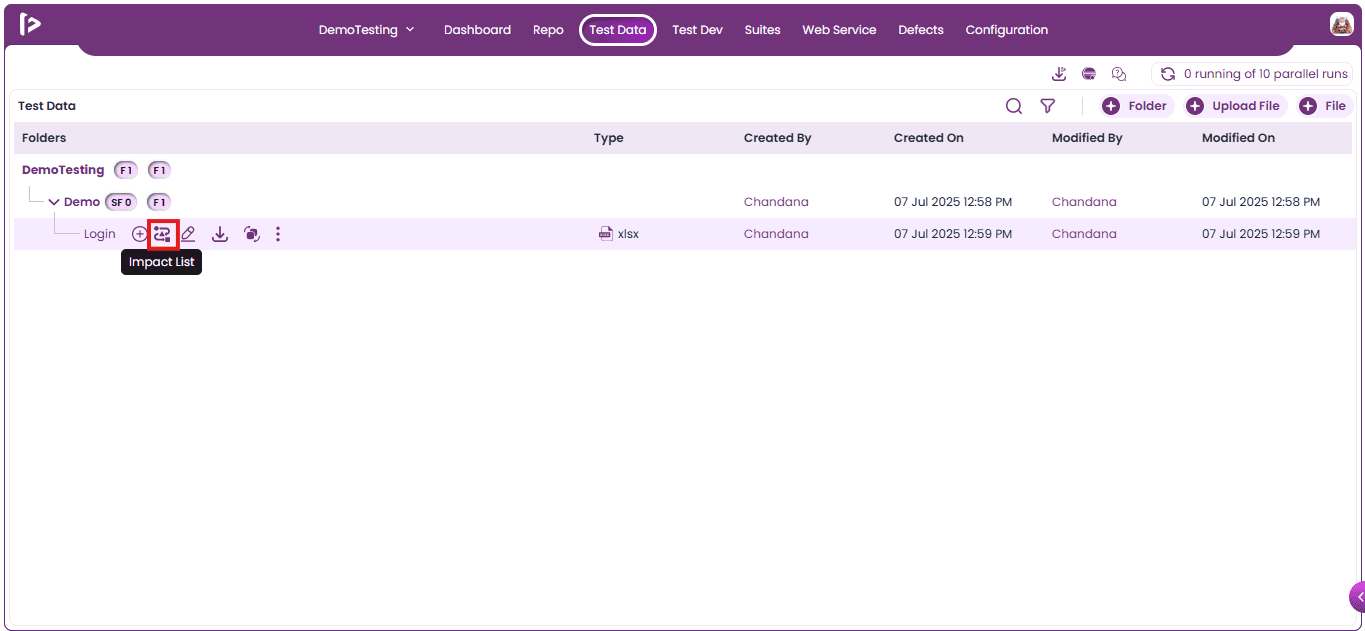Click the Modified On column header
Image resolution: width=1365 pixels, height=631 pixels.
coord(1238,138)
